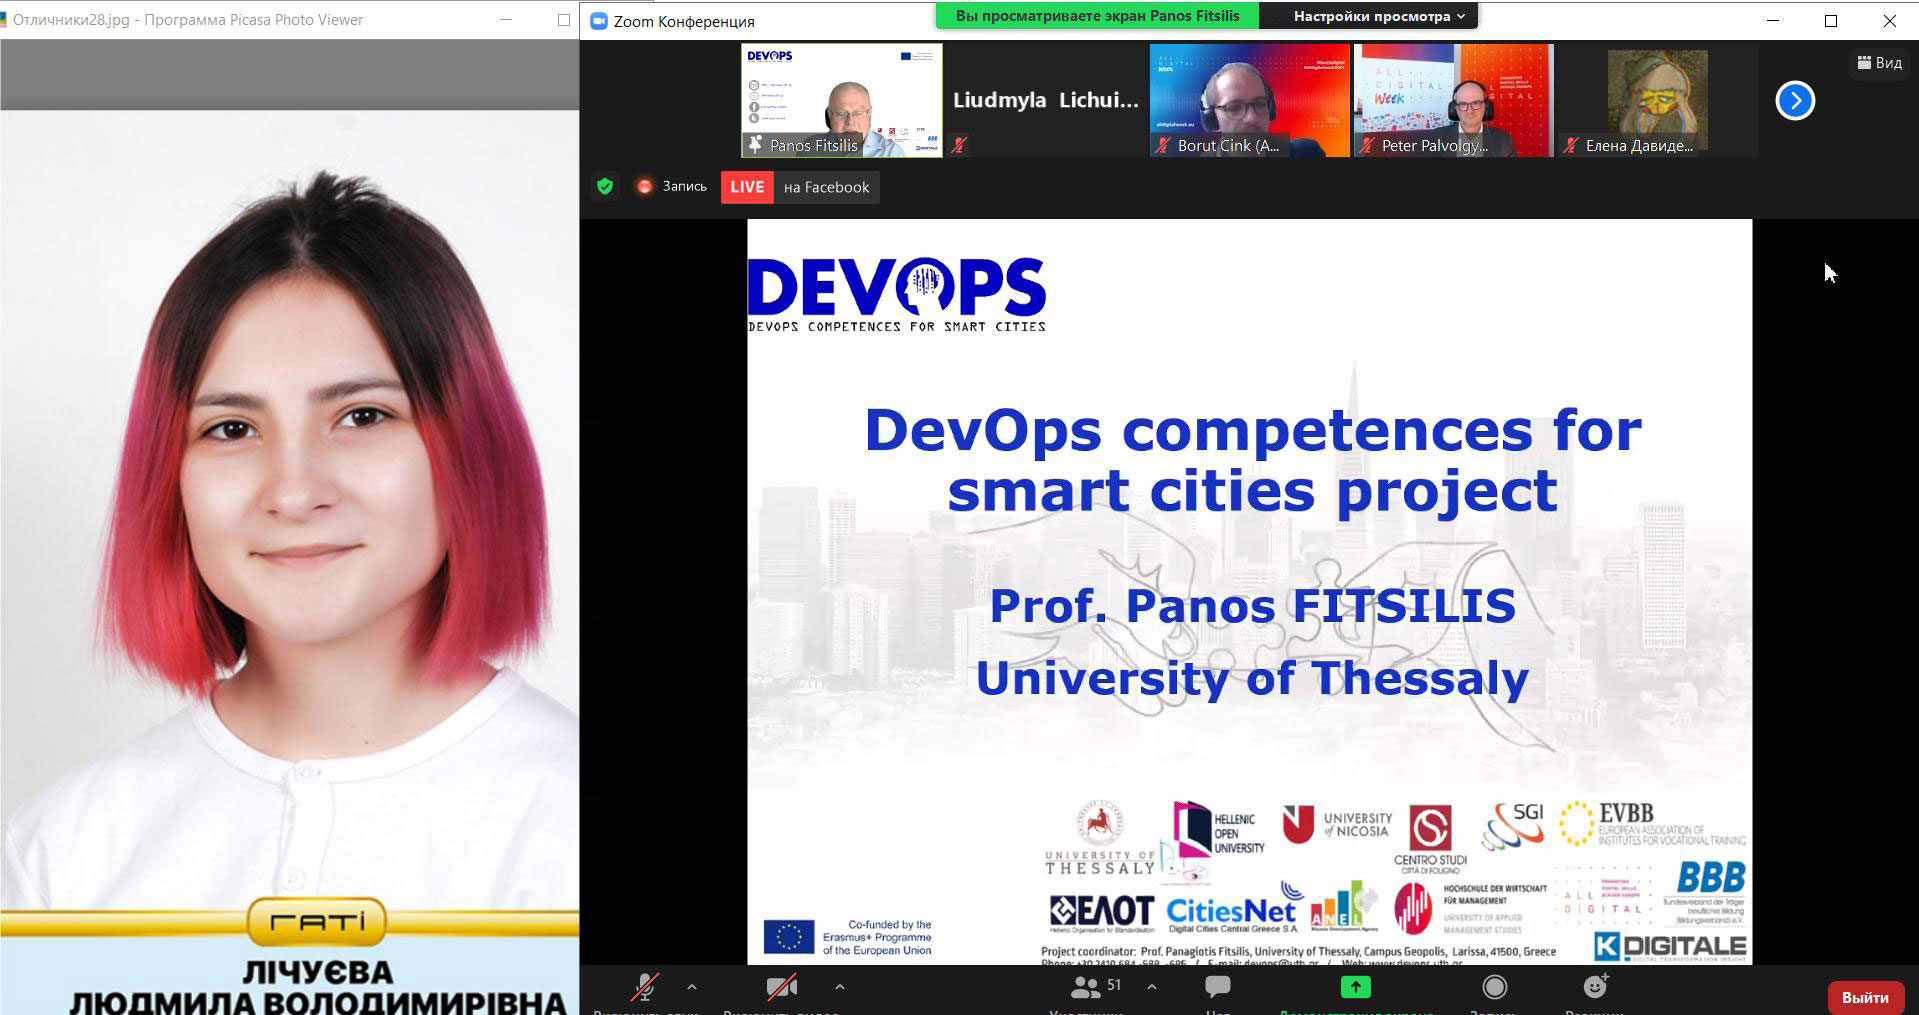Select Елена Давиде participant thumbnail
Screen dimensions: 1919x1015
point(1658,100)
